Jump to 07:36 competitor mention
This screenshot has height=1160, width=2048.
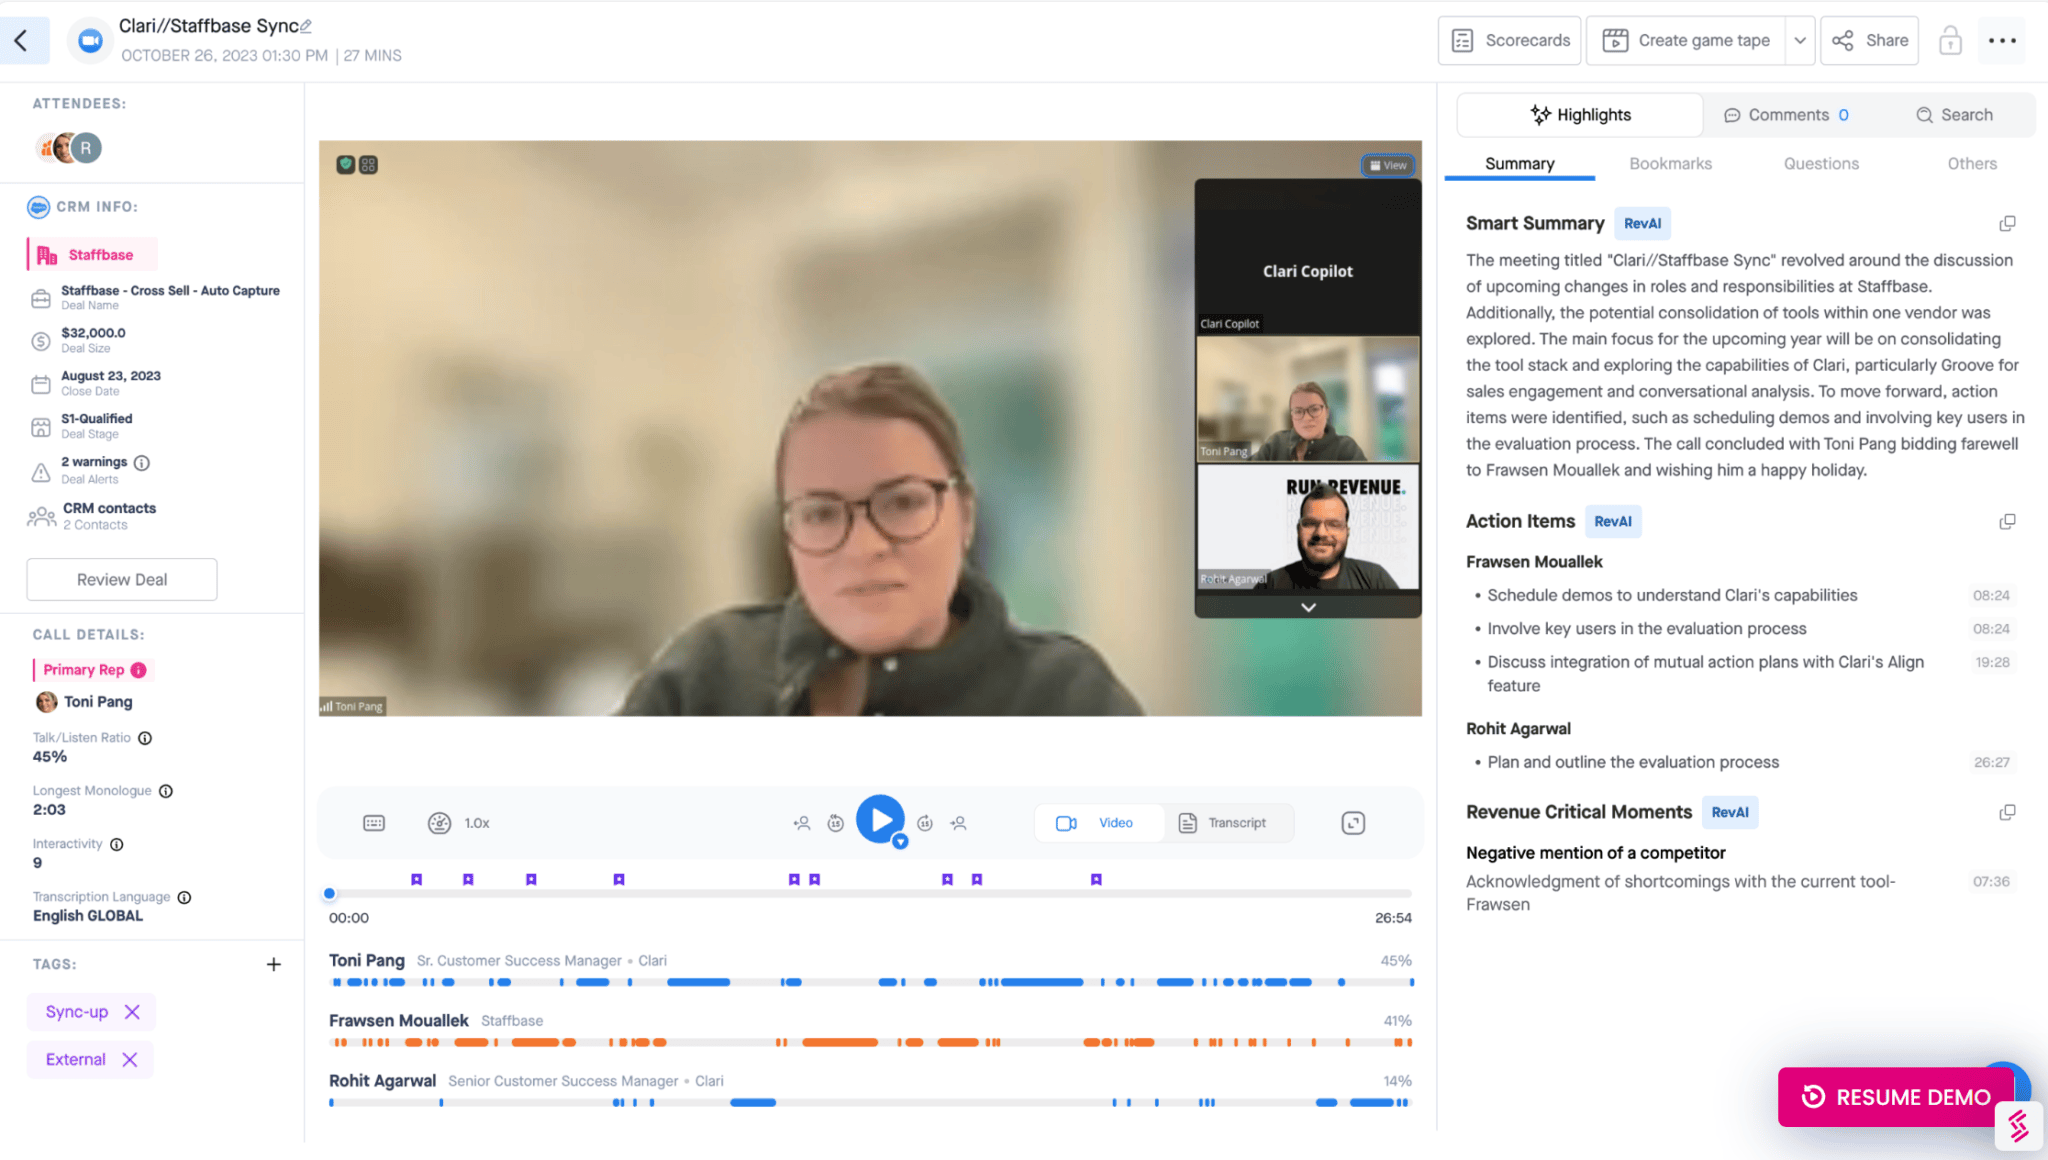pos(1991,882)
